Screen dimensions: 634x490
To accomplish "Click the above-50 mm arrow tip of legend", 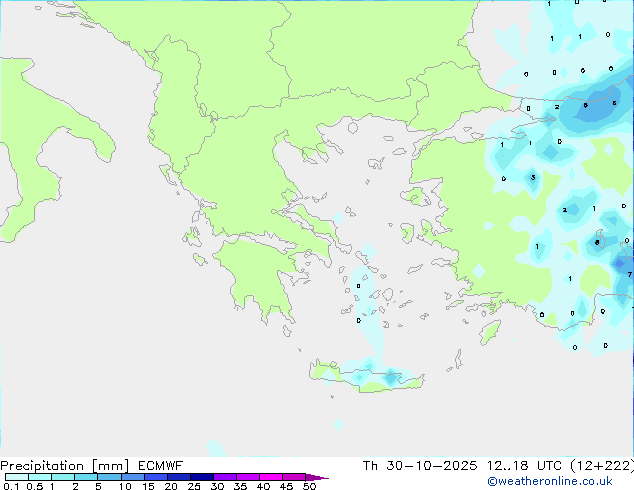I will click(317, 477).
